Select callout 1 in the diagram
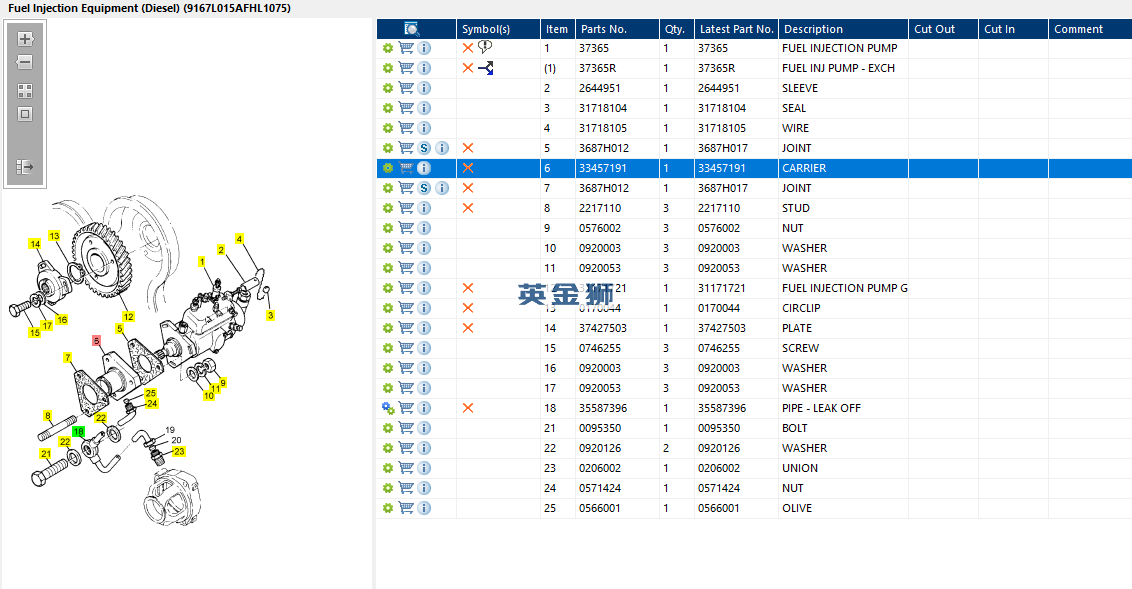This screenshot has width=1132, height=589. pos(201,262)
